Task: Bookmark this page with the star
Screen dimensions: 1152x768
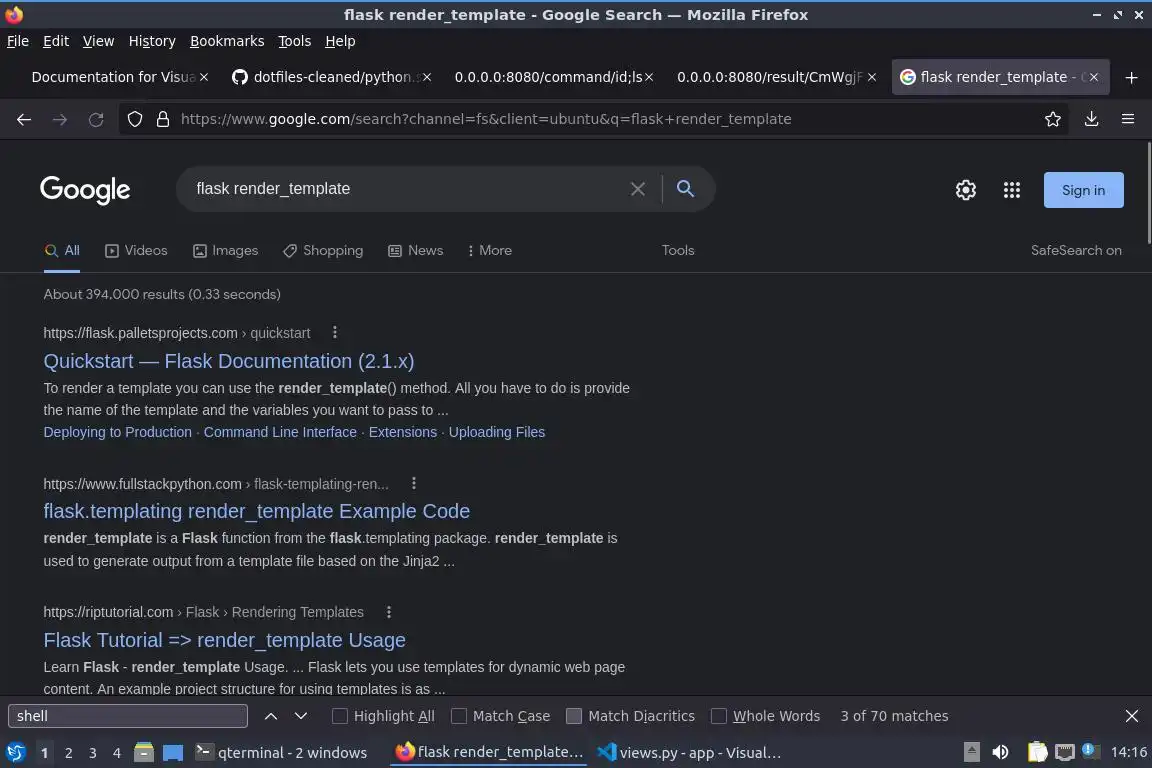Action: [1052, 119]
